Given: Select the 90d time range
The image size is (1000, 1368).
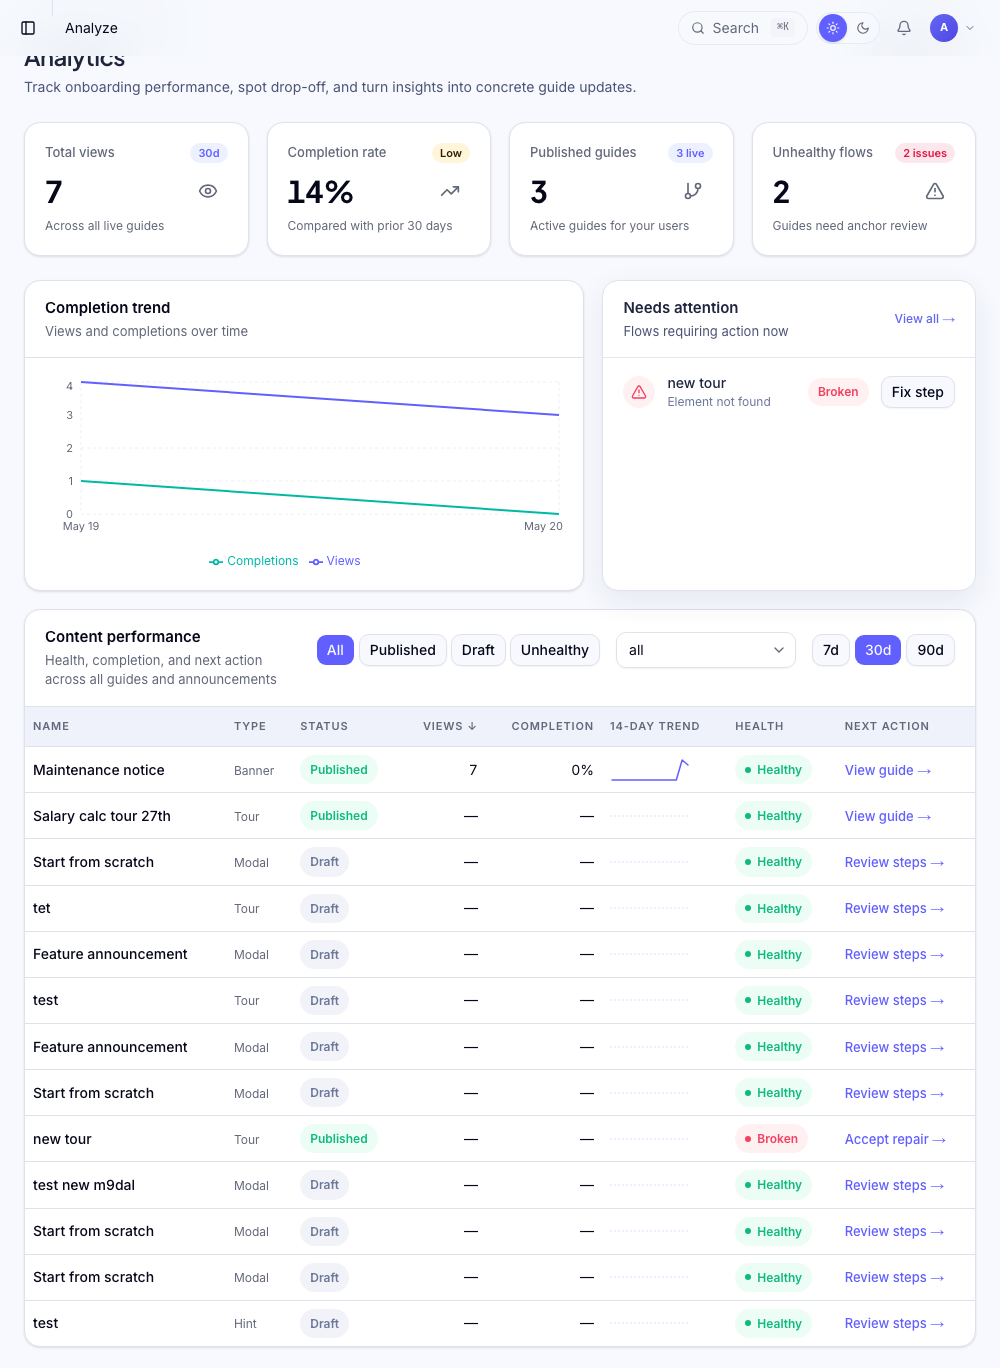Looking at the screenshot, I should click(931, 650).
